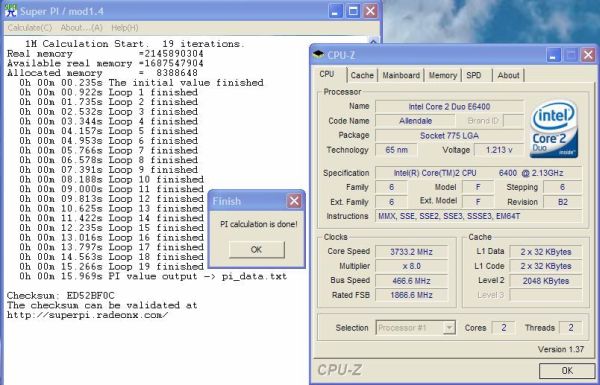This screenshot has width=600, height=385.
Task: Click the Core Speed value 3733.2 MHz
Action: tap(411, 252)
